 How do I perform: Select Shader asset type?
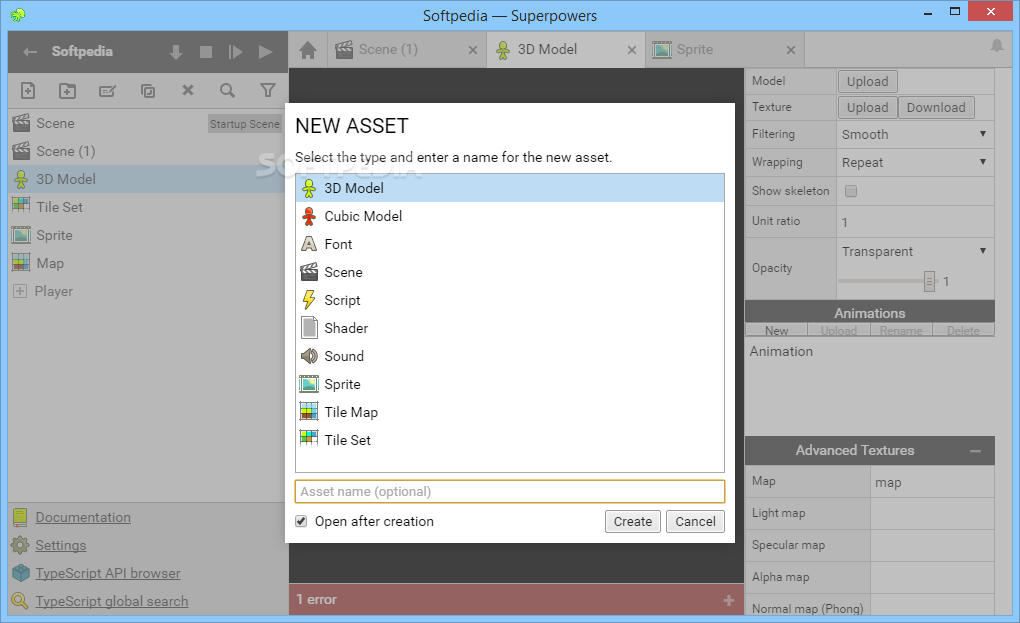[x=510, y=328]
